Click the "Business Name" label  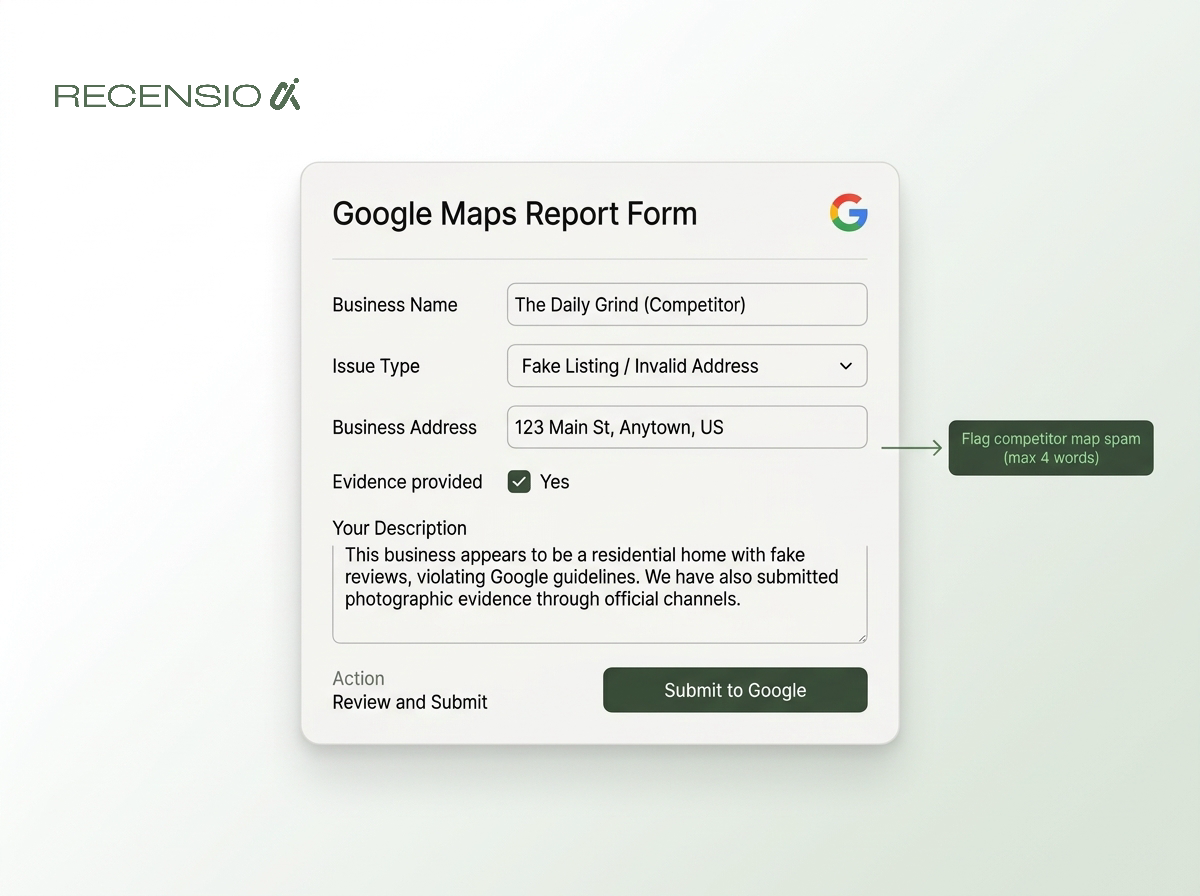(395, 305)
